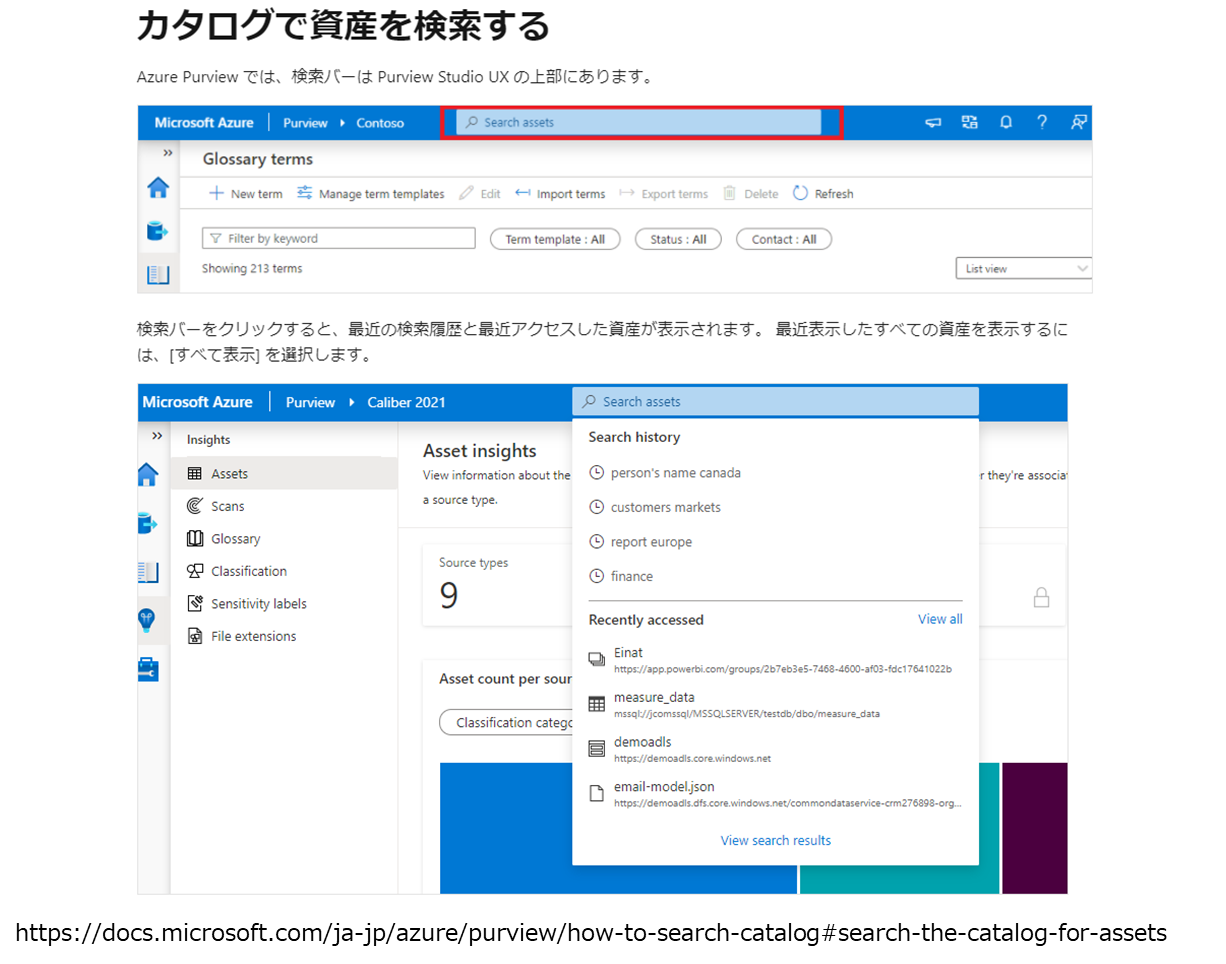Open measure_data in Recently accessed

[775, 704]
